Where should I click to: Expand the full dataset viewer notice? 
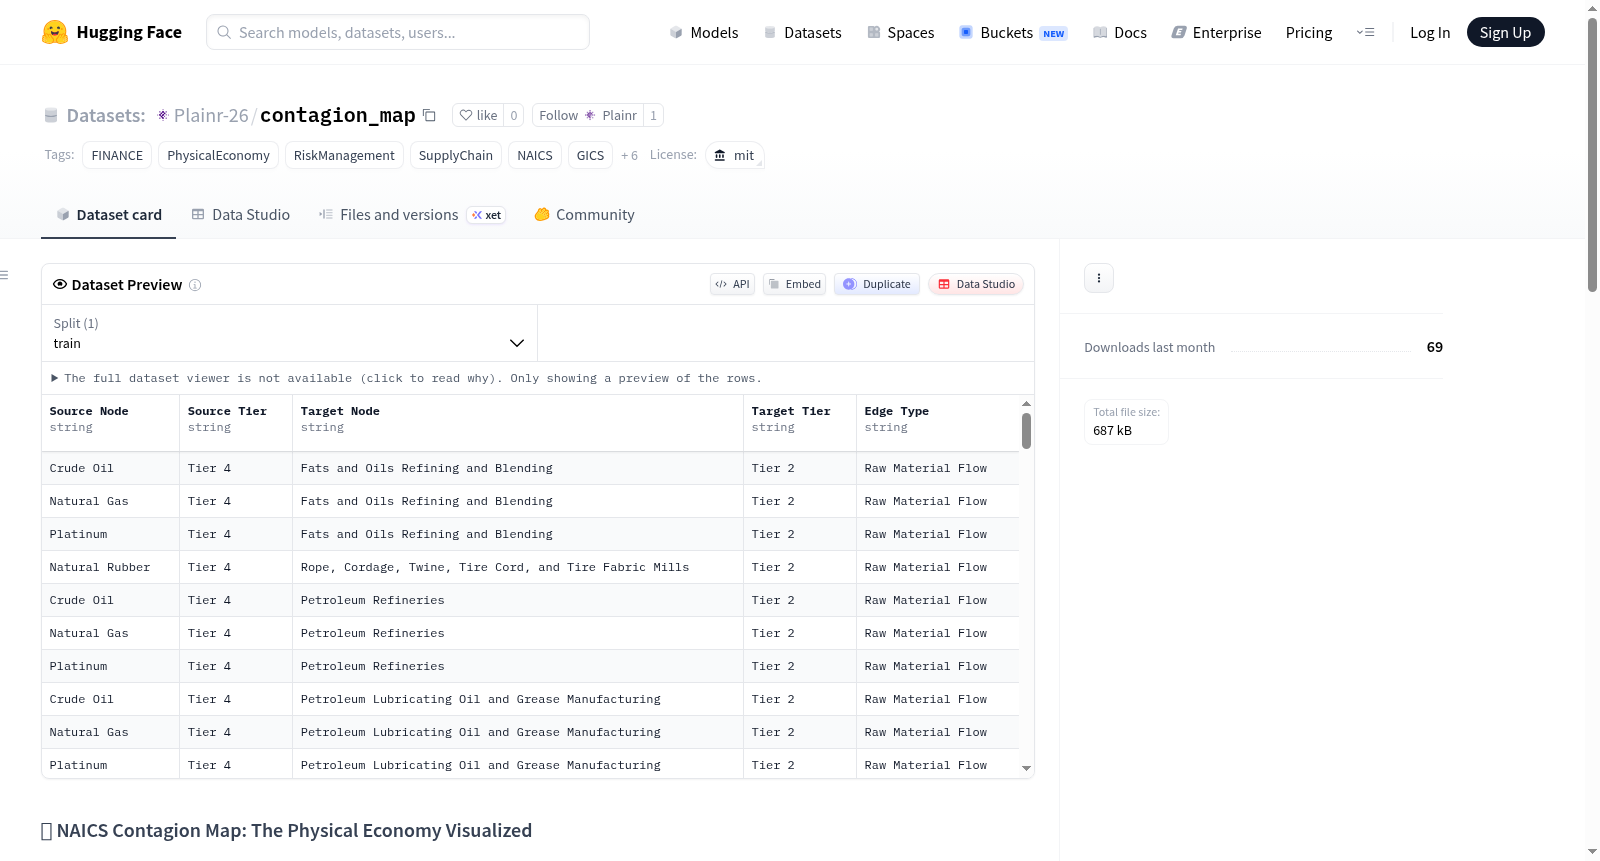(406, 378)
